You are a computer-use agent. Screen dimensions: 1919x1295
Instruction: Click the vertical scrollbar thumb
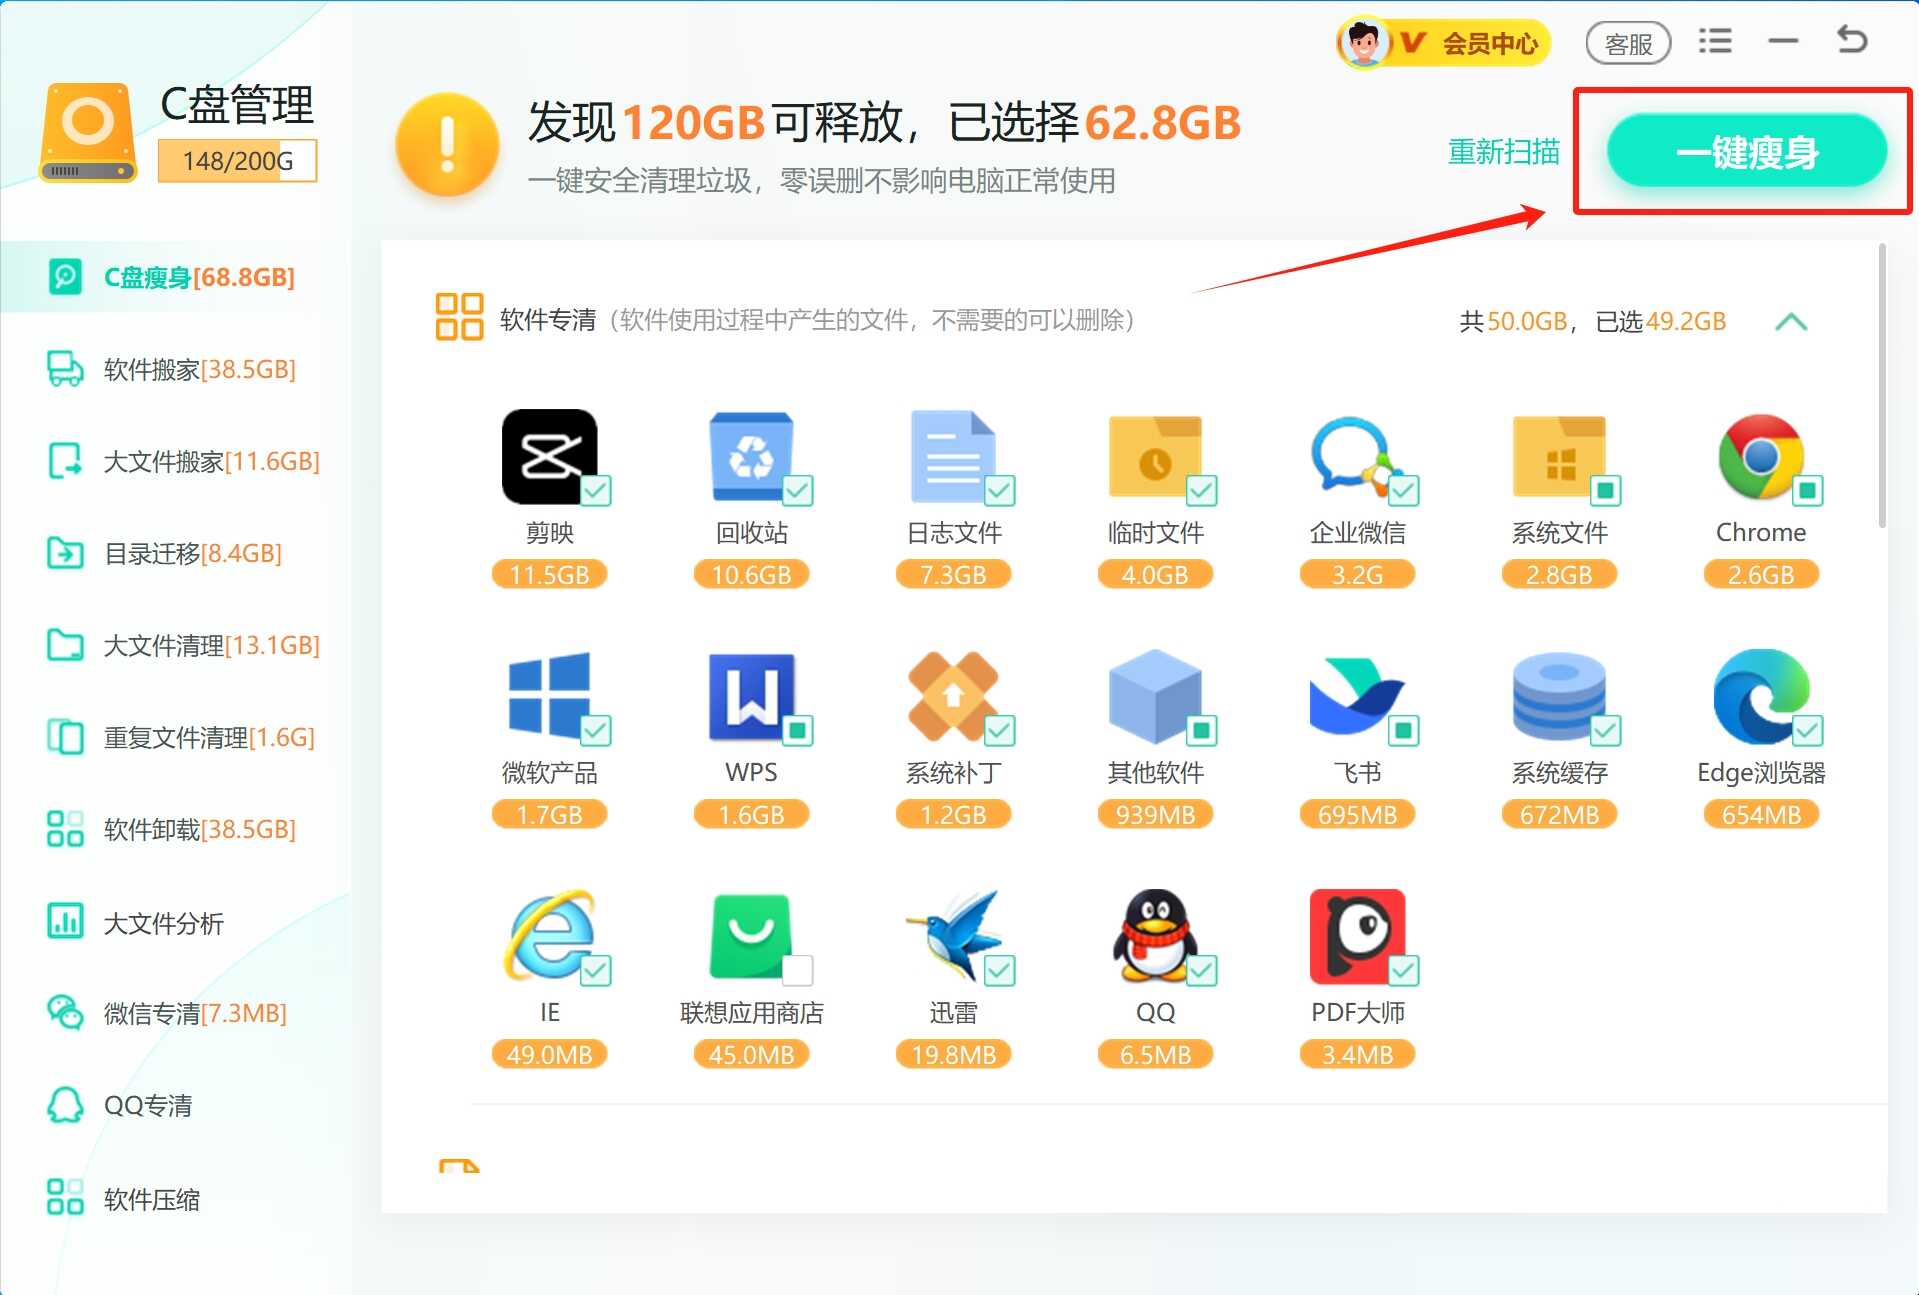coord(1882,385)
